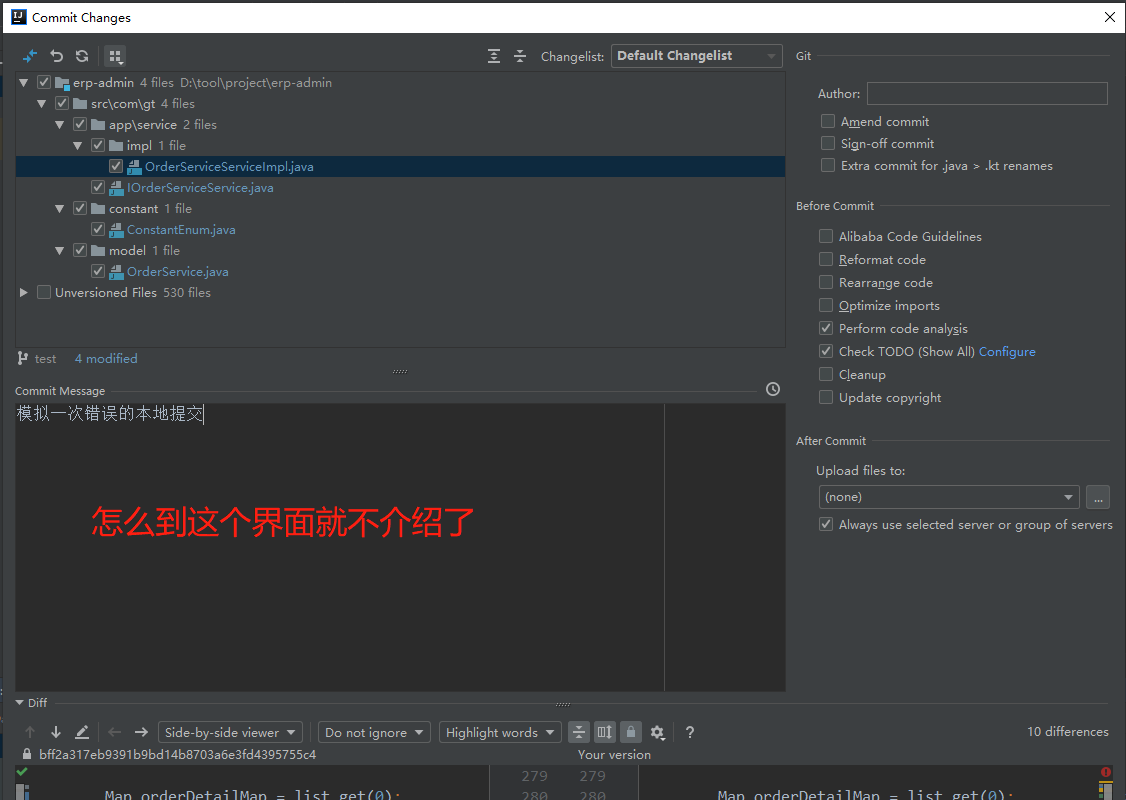Open Diff settings gear icon
This screenshot has width=1126, height=800.
click(x=657, y=732)
